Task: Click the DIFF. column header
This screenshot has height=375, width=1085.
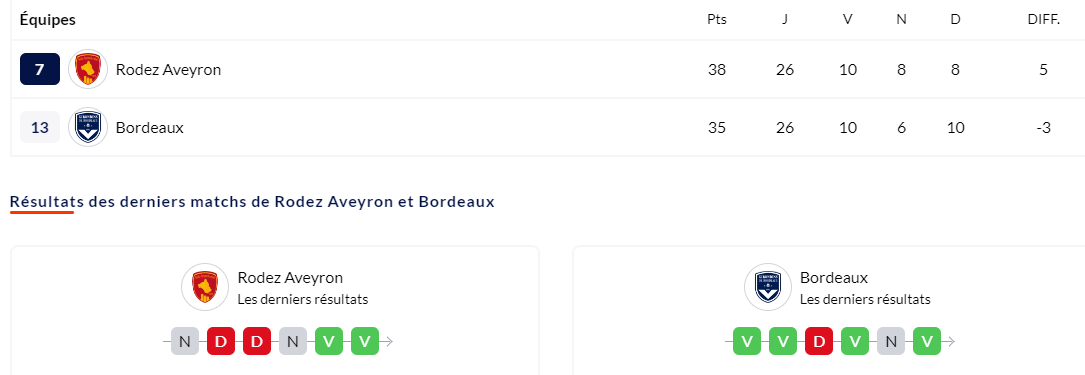Action: tap(1044, 20)
